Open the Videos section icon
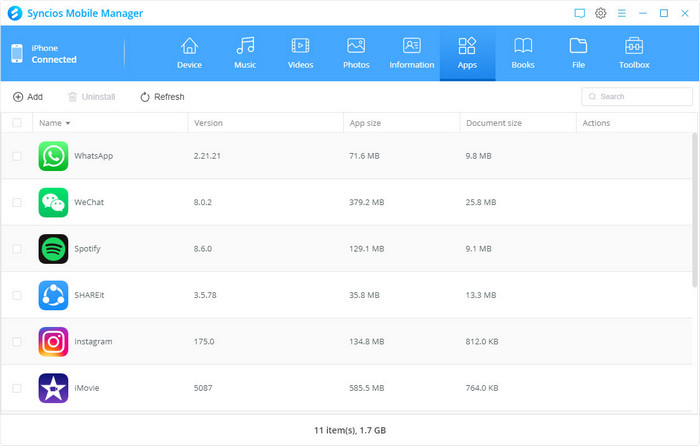 (300, 46)
